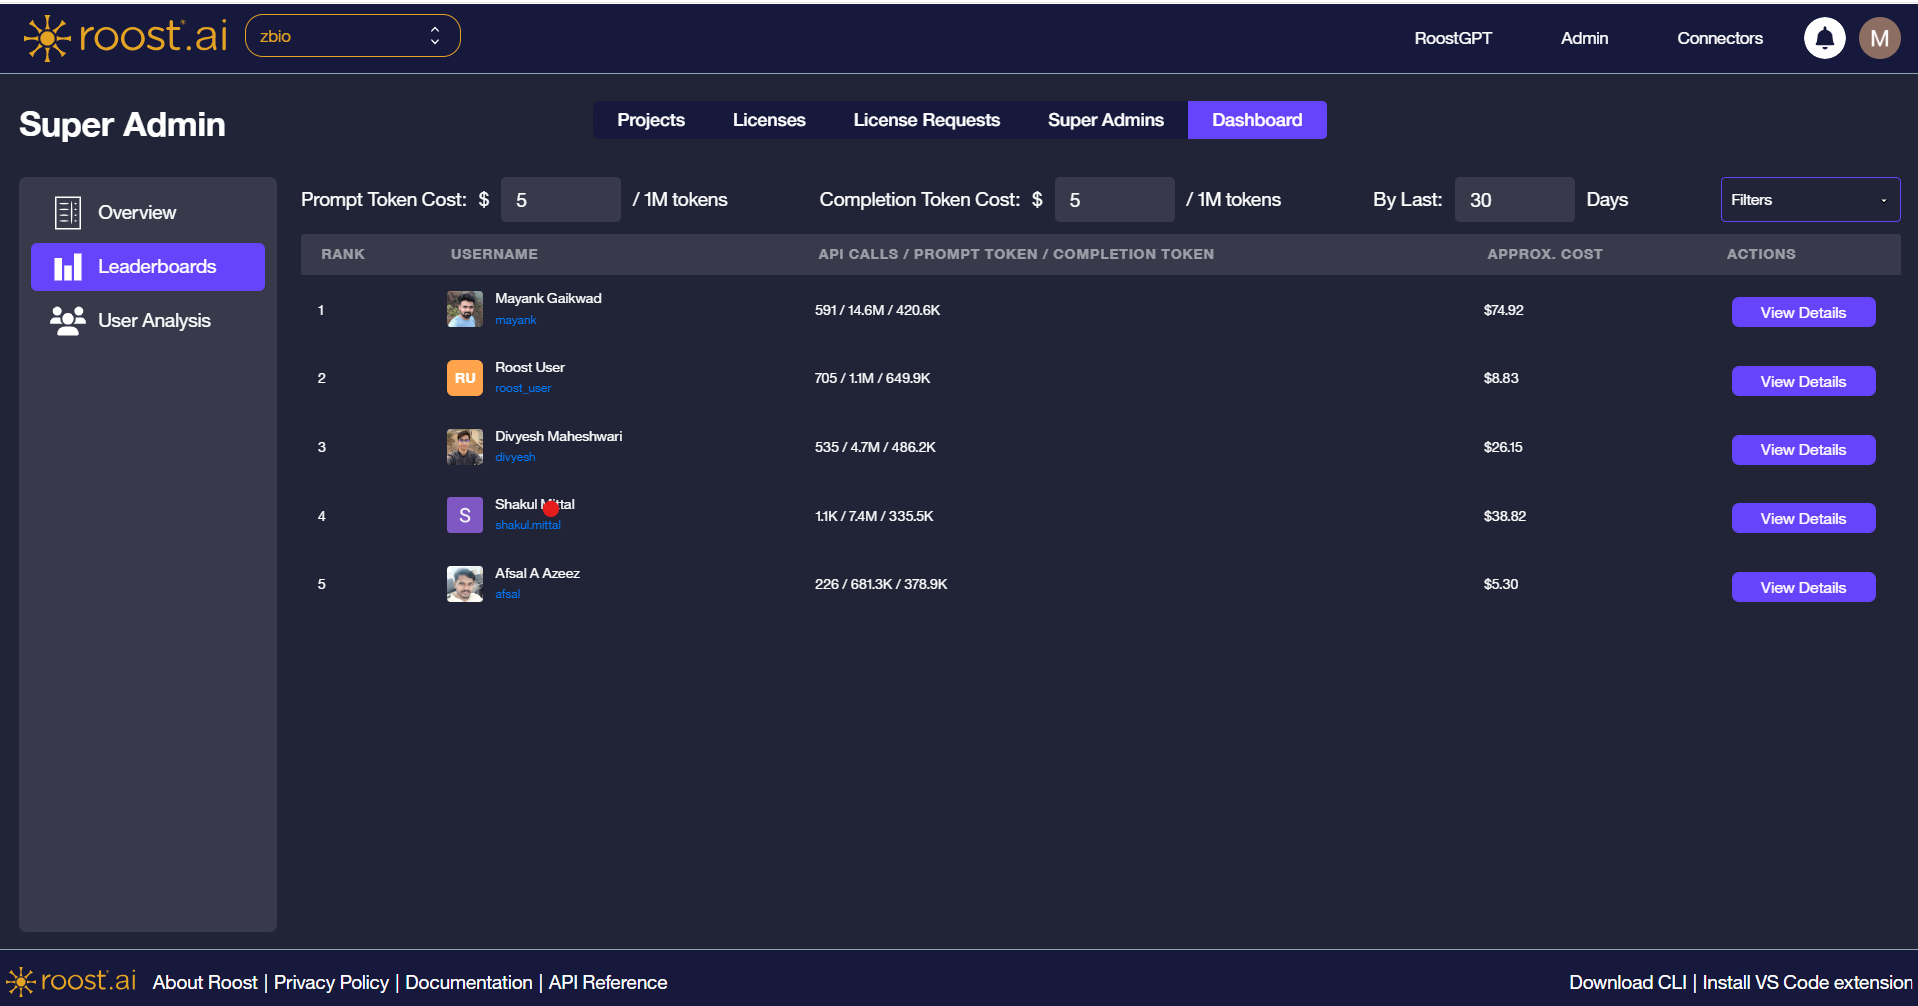The height and width of the screenshot is (1006, 1918).
Task: Open the profile avatar menu
Action: coord(1878,37)
